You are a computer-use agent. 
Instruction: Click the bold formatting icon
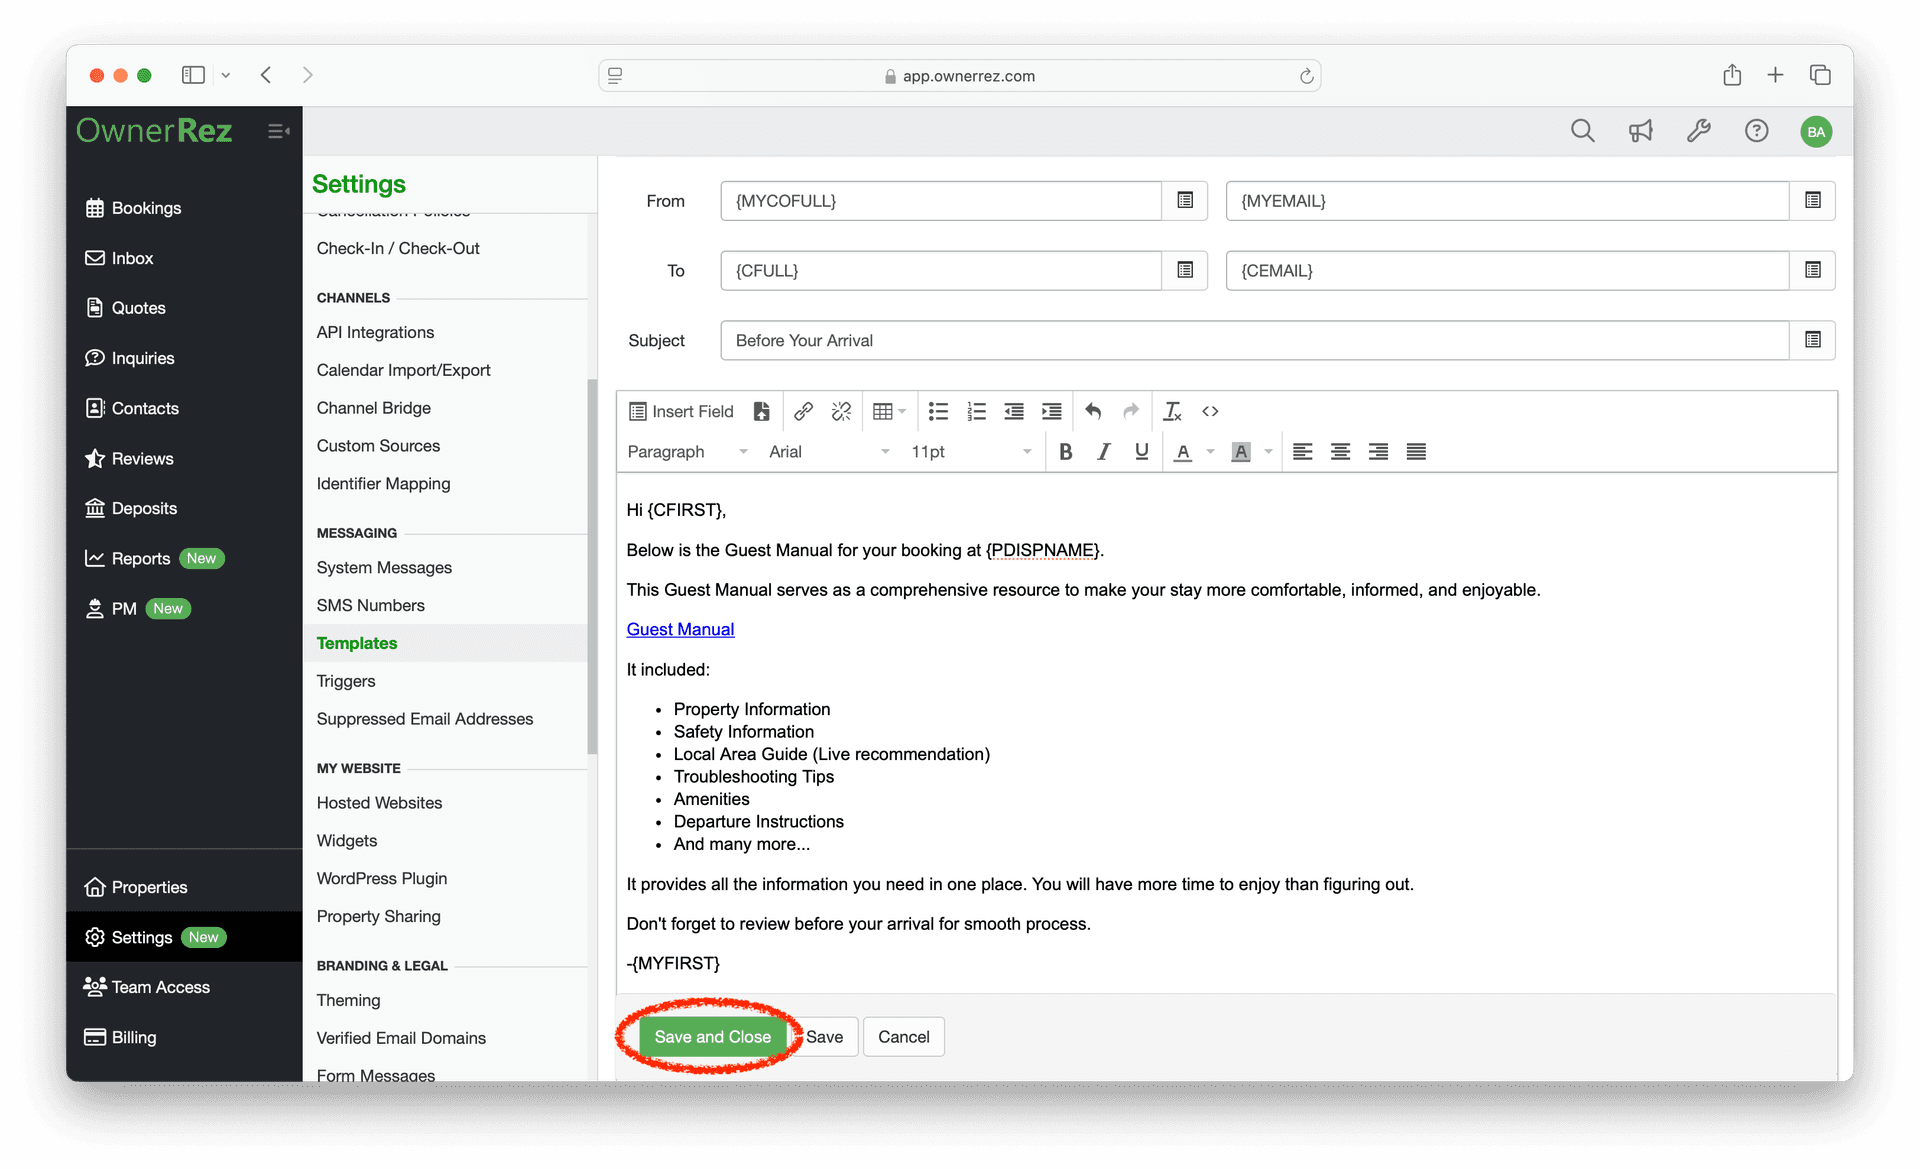1066,450
